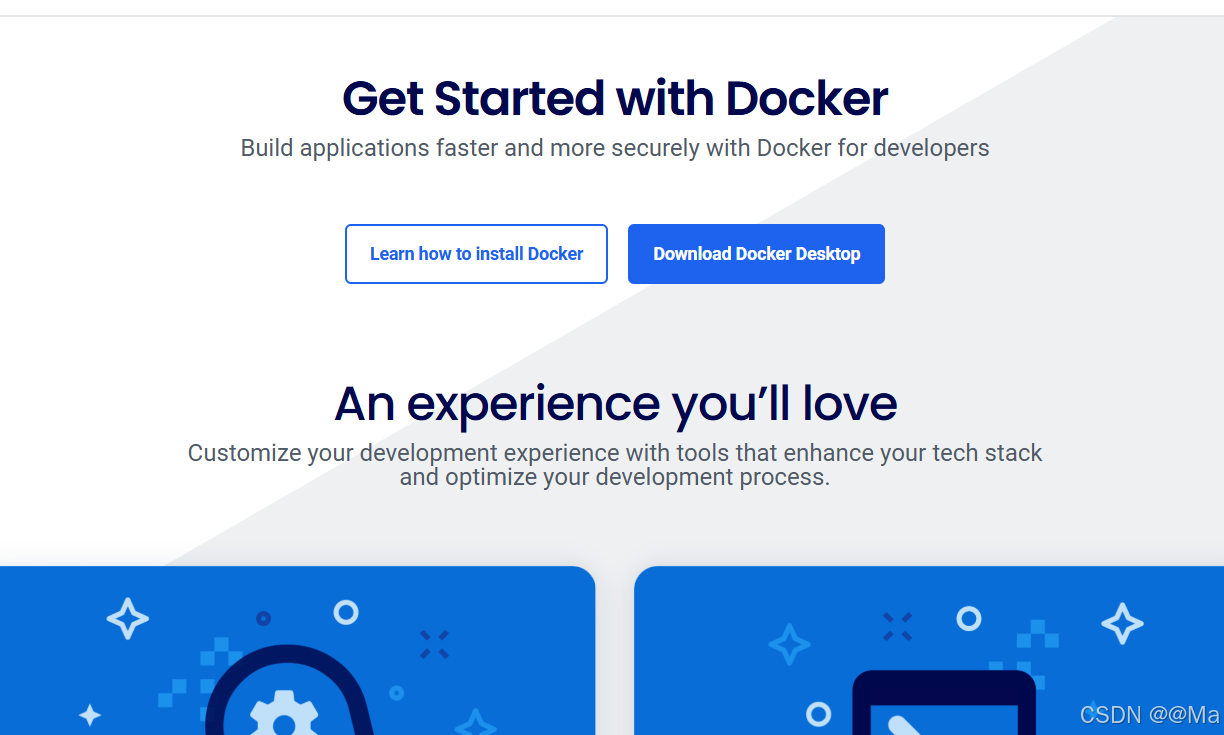Select the 'Build applications faster' subtitle text
The height and width of the screenshot is (735, 1224).
[x=615, y=148]
